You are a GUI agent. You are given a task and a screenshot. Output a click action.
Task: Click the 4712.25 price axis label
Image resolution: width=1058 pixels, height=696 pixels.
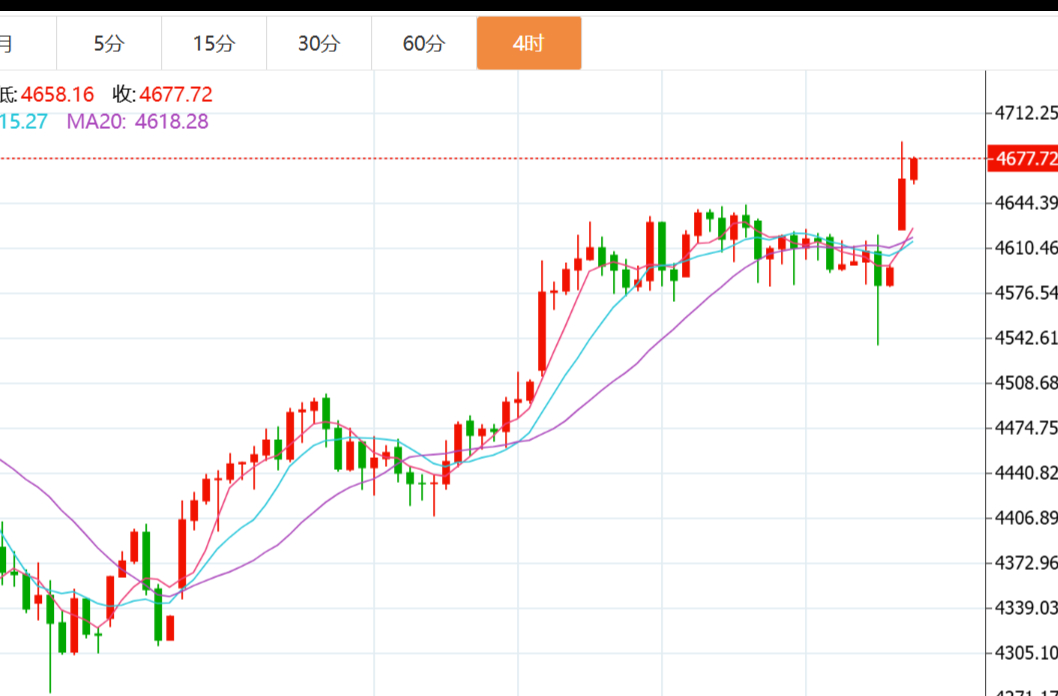click(x=1026, y=113)
